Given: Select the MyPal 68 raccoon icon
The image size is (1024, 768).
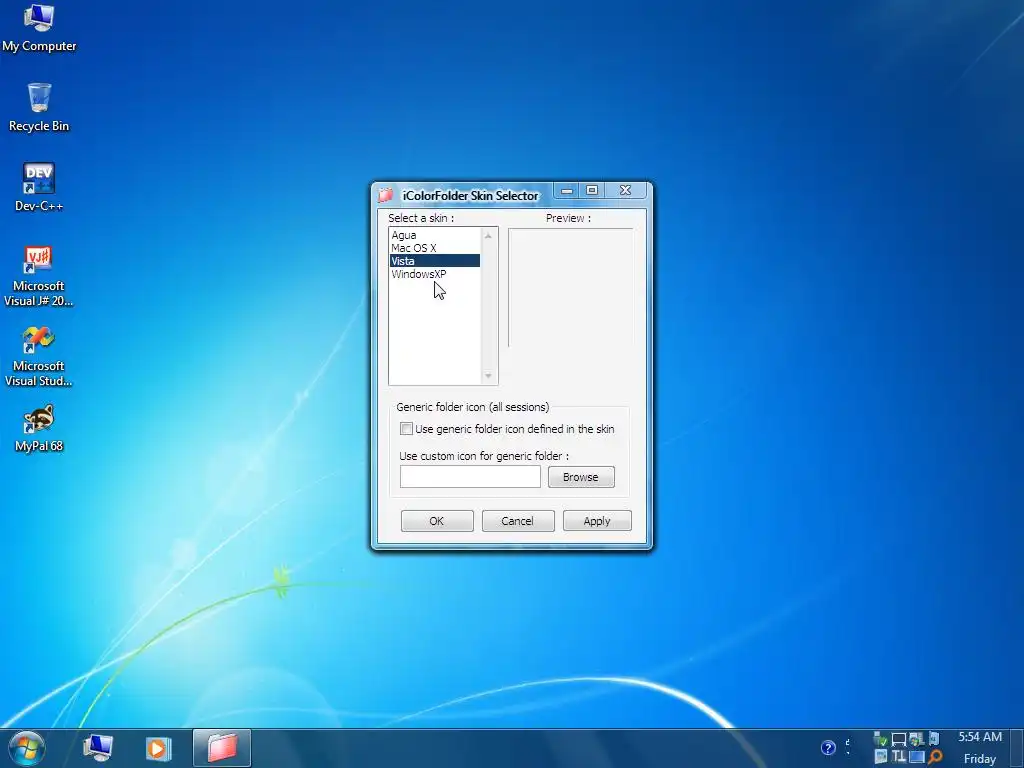Looking at the screenshot, I should pyautogui.click(x=39, y=428).
